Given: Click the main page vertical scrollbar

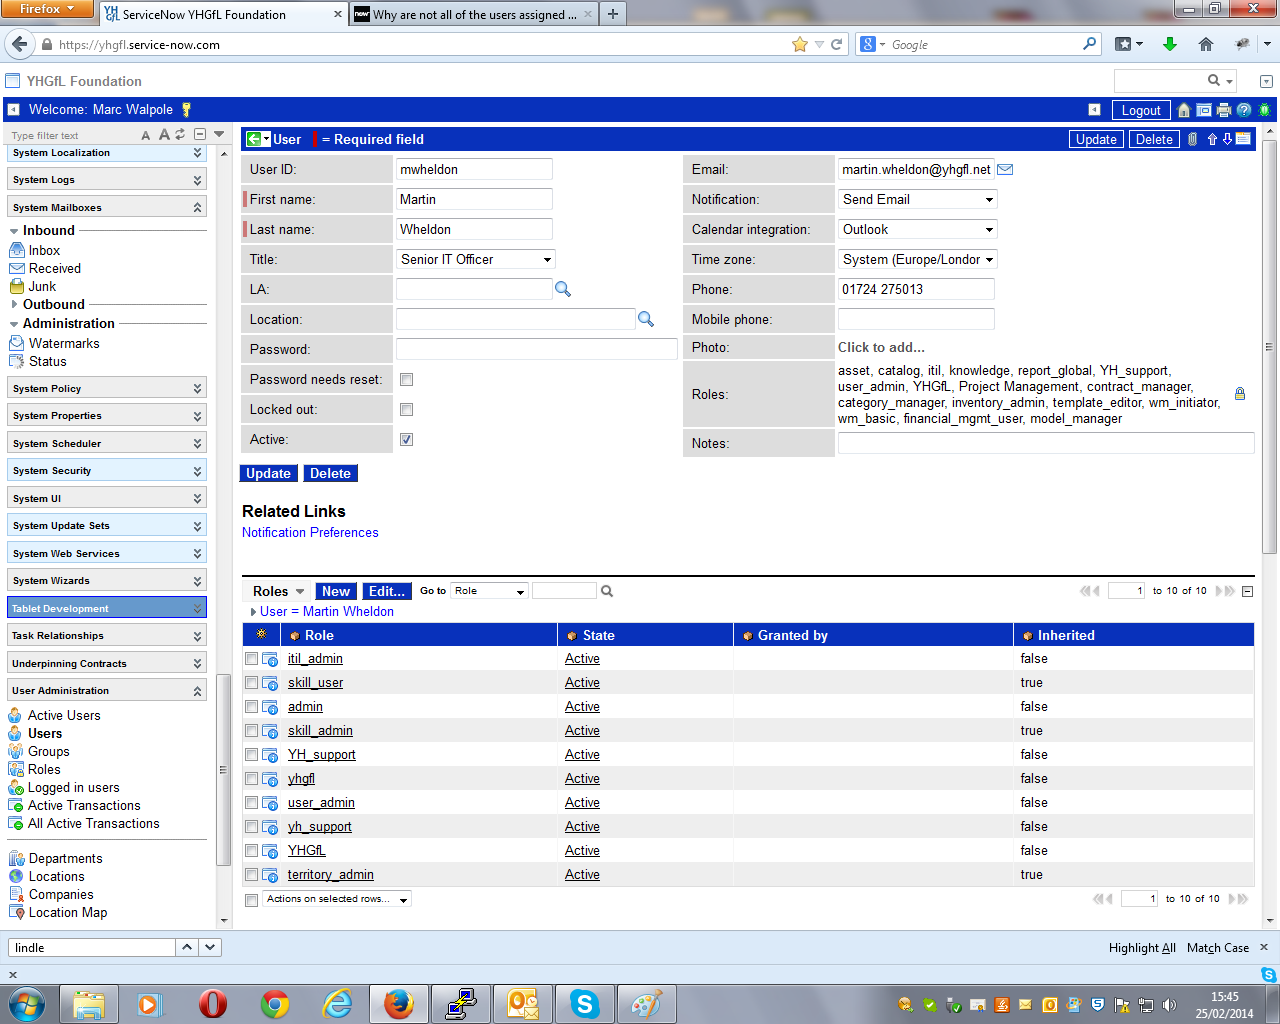Looking at the screenshot, I should (1270, 345).
